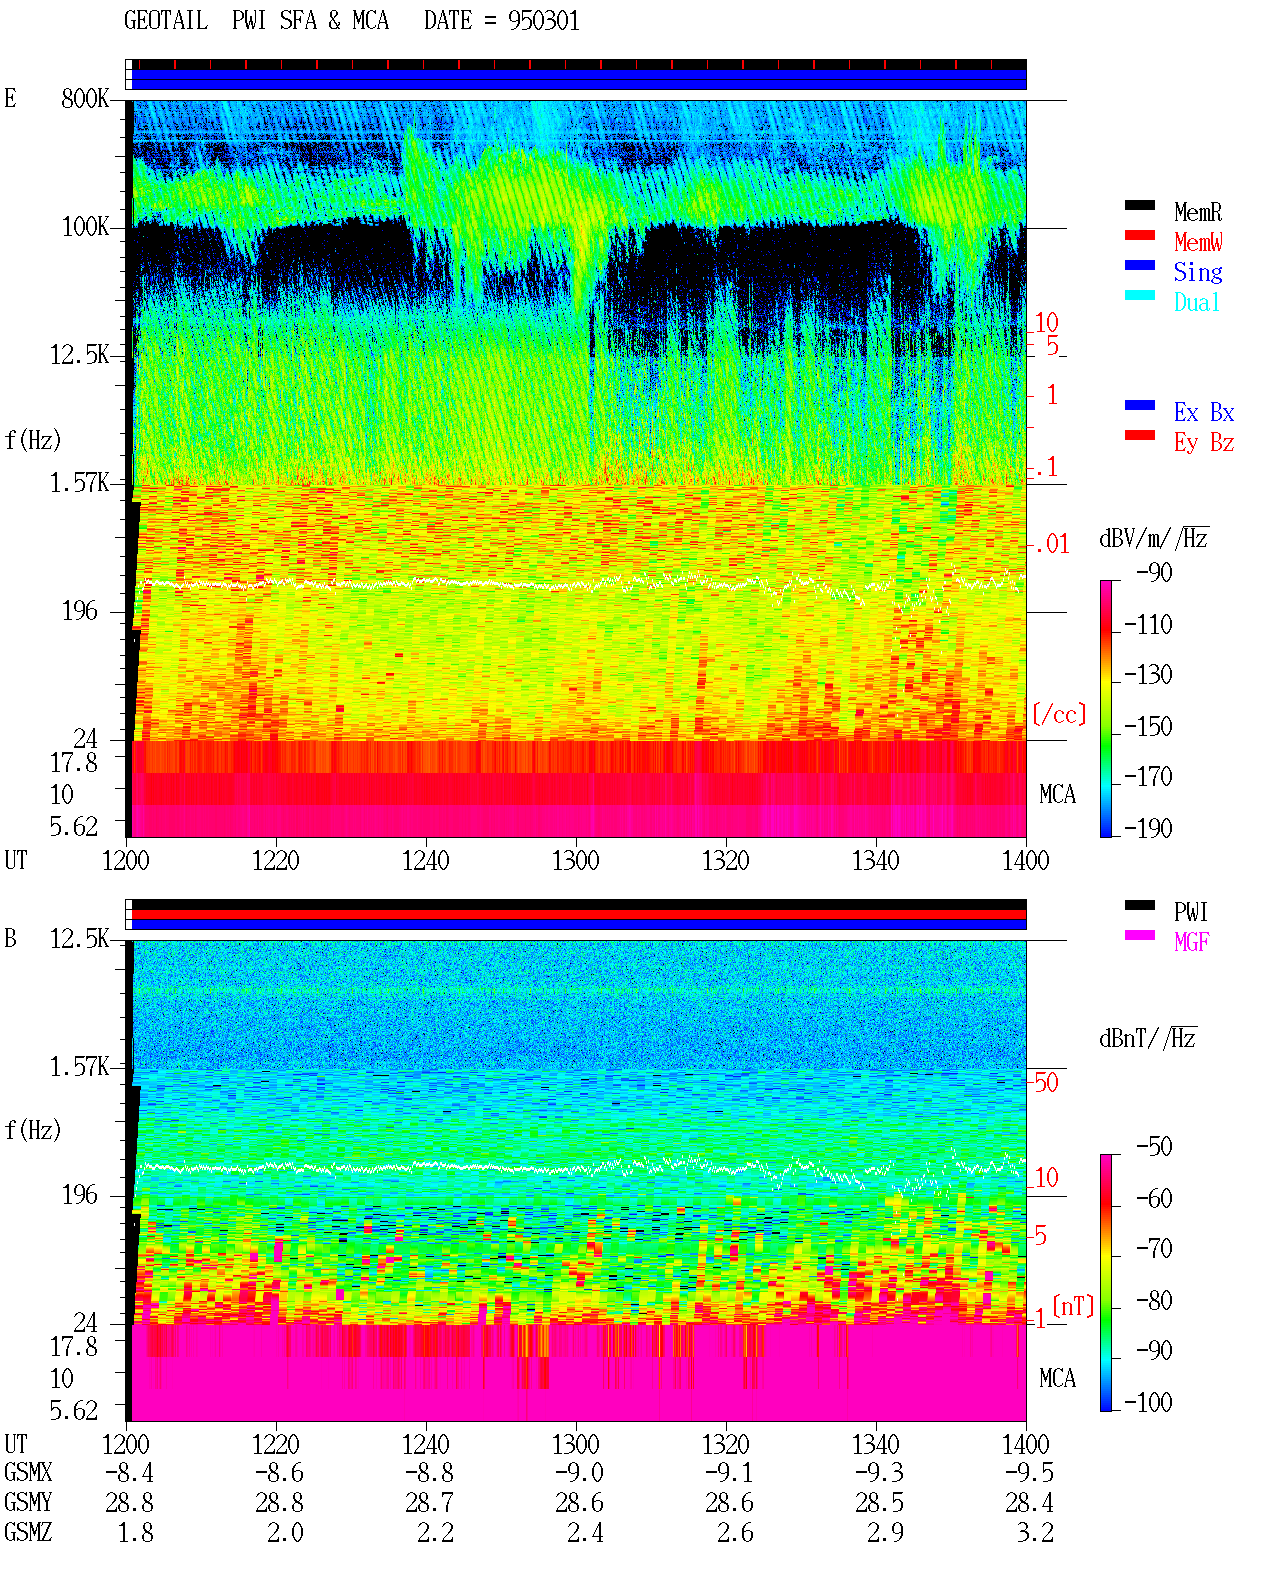Click the f(Hz) axis label of E panel

(33, 440)
